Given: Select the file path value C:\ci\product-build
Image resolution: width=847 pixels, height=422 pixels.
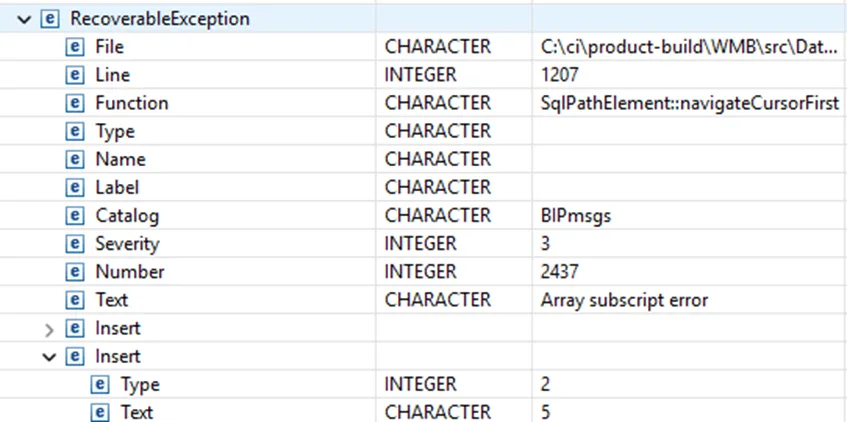Looking at the screenshot, I should click(689, 47).
